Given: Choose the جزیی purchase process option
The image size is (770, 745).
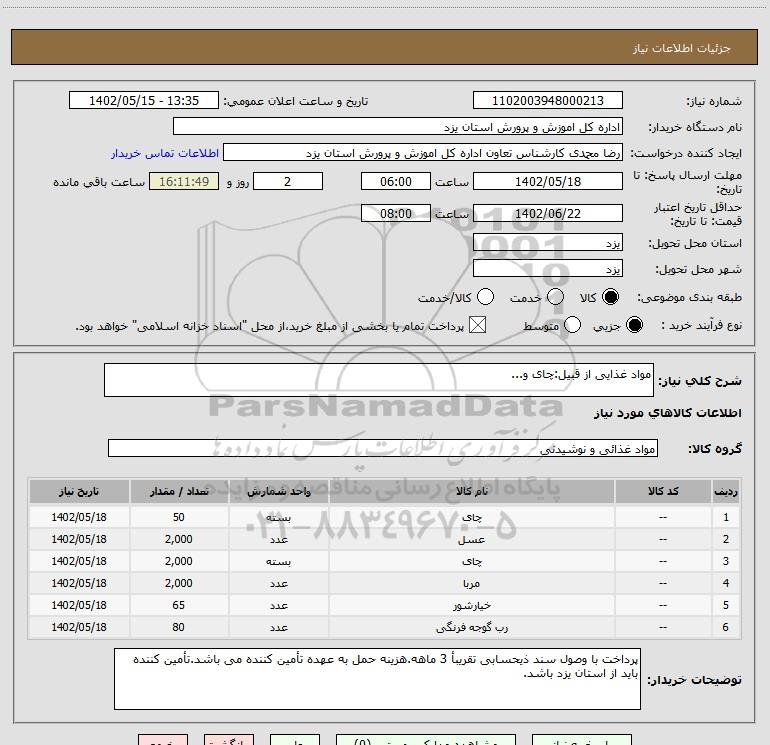Looking at the screenshot, I should 634,325.
